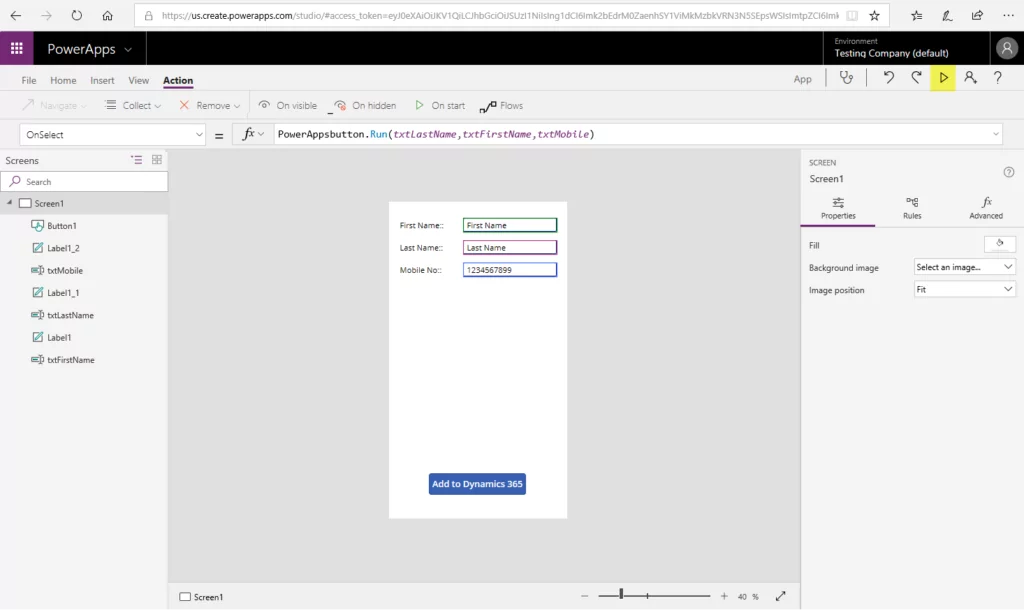
Task: Open Flows in the Action ribbon
Action: click(501, 106)
